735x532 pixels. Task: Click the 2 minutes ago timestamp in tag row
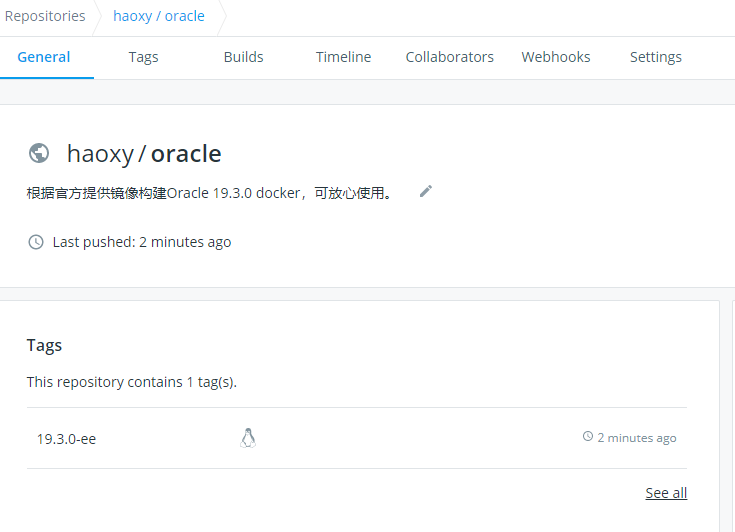pos(637,438)
